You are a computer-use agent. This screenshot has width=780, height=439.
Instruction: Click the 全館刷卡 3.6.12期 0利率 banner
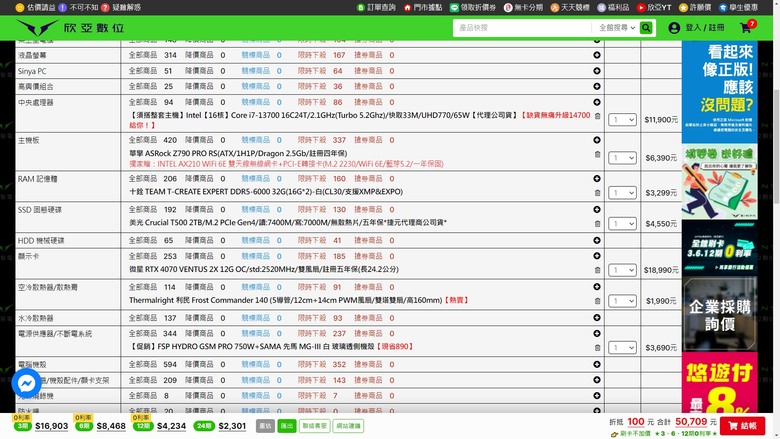coord(719,248)
